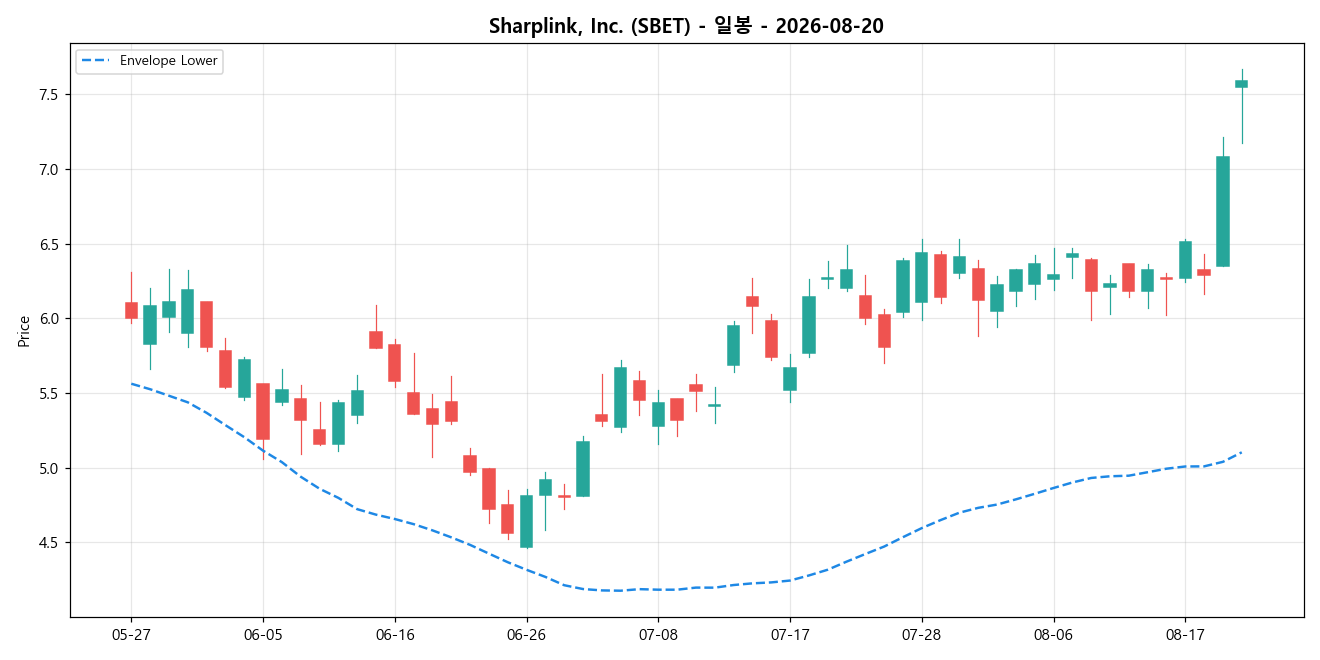Click the Envelope Lower legend label
Screen dimensions: 1320x660
[168, 61]
